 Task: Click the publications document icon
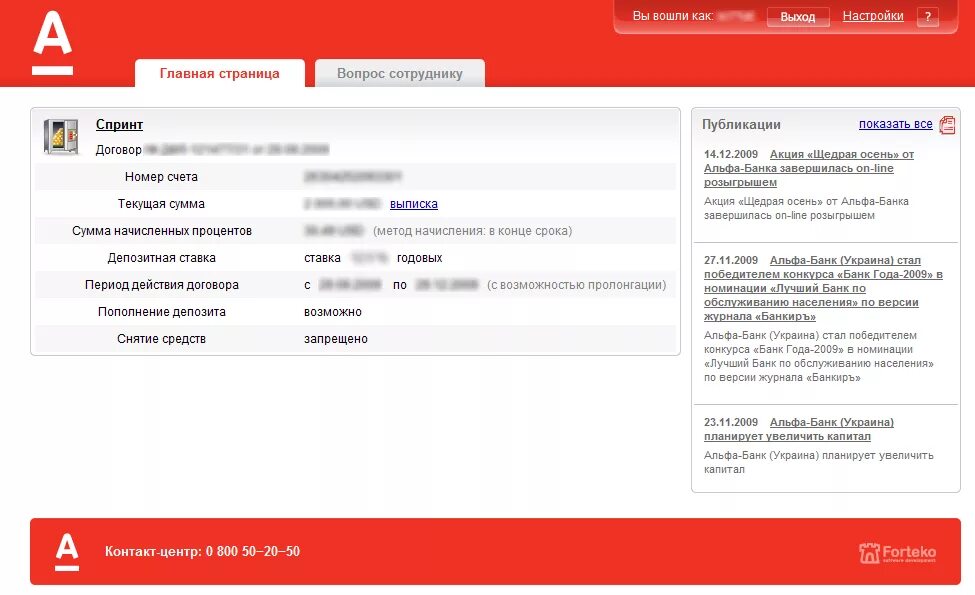click(x=947, y=124)
